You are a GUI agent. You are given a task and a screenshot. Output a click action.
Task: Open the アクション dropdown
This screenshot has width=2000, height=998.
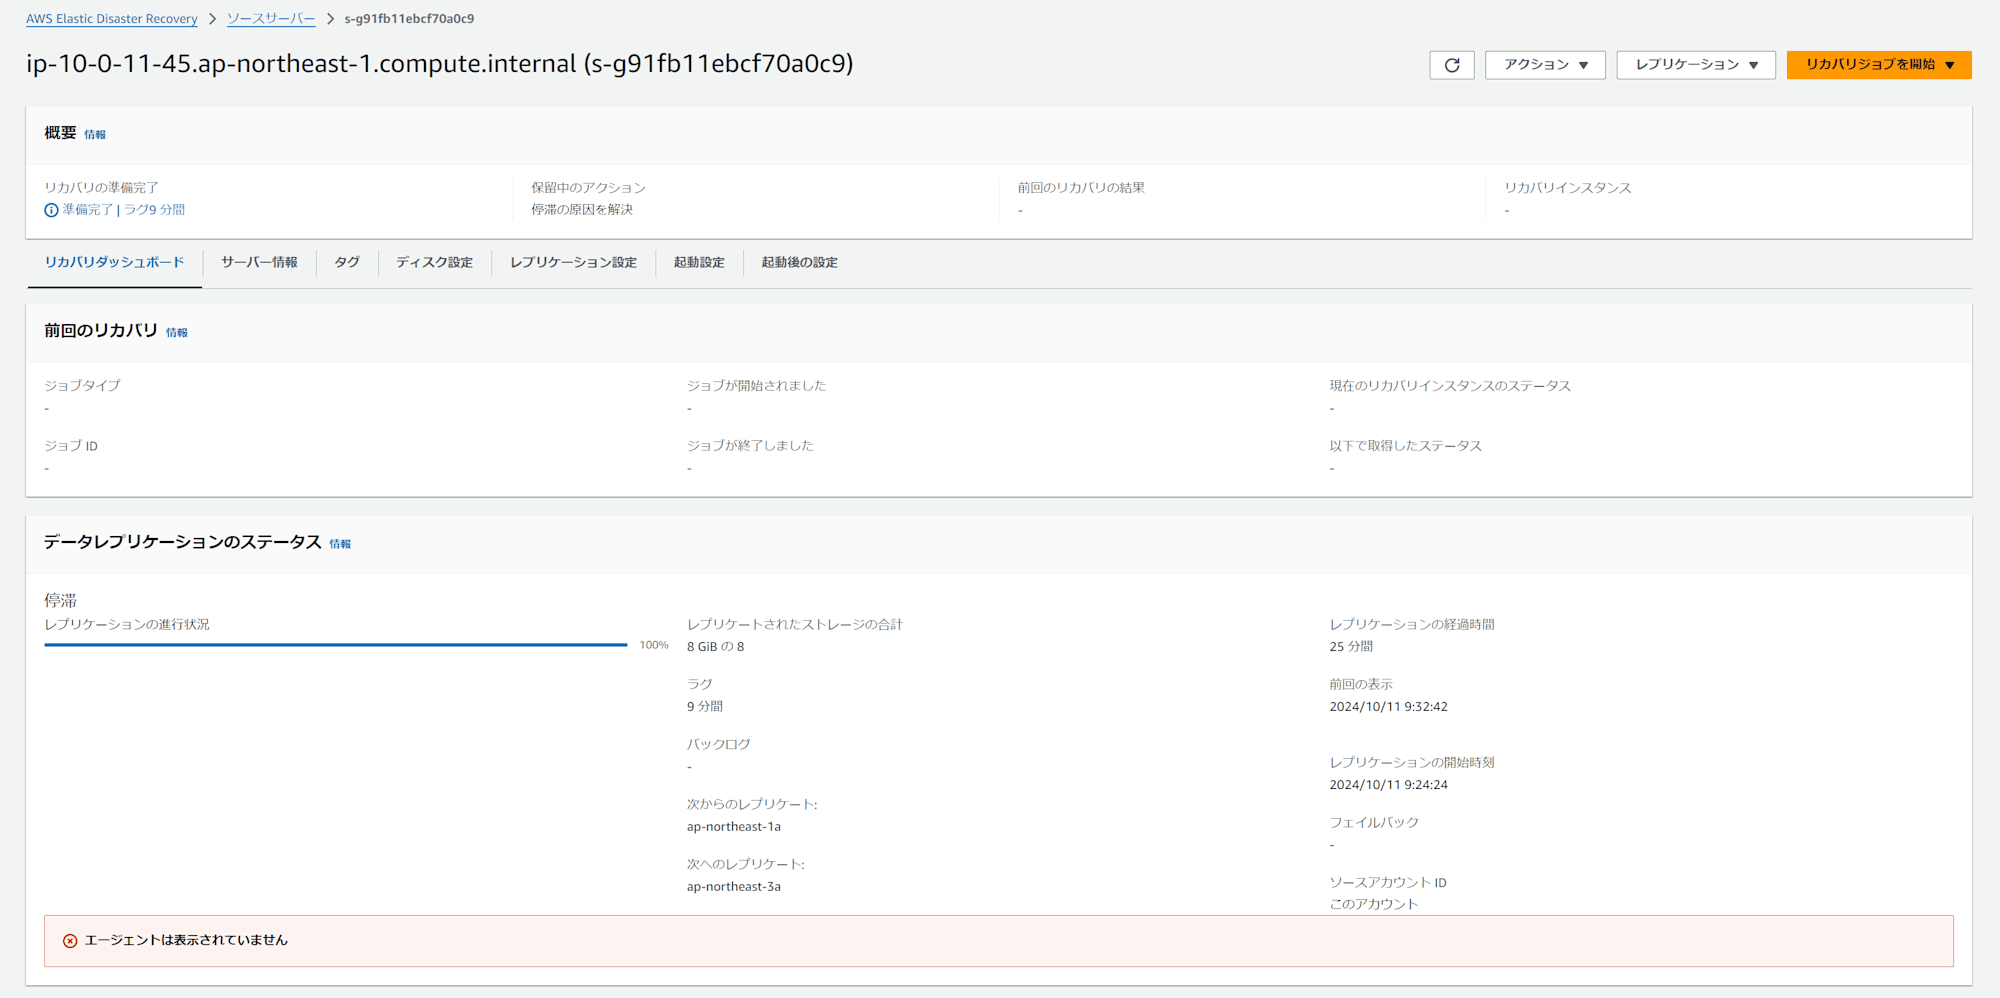pyautogui.click(x=1545, y=65)
